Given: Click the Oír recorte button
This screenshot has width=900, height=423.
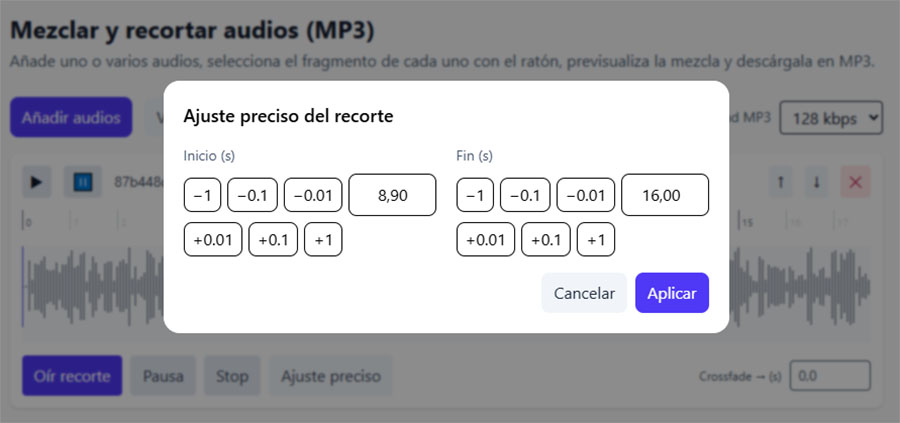Looking at the screenshot, I should click(x=72, y=376).
